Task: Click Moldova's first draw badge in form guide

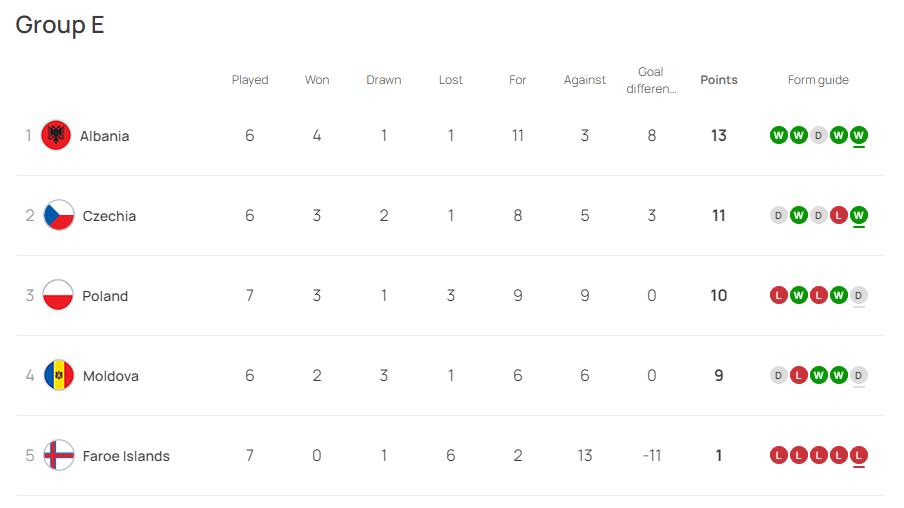Action: 778,376
